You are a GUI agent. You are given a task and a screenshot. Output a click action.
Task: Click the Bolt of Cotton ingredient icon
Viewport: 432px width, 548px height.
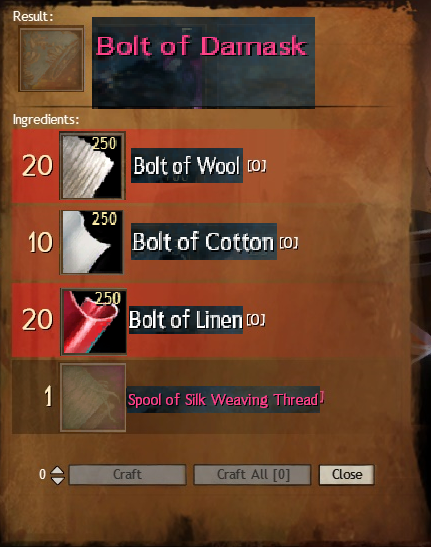92,241
